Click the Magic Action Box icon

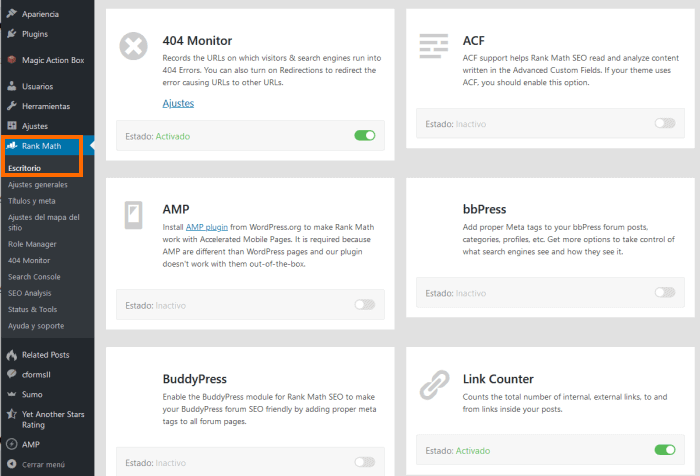point(12,60)
